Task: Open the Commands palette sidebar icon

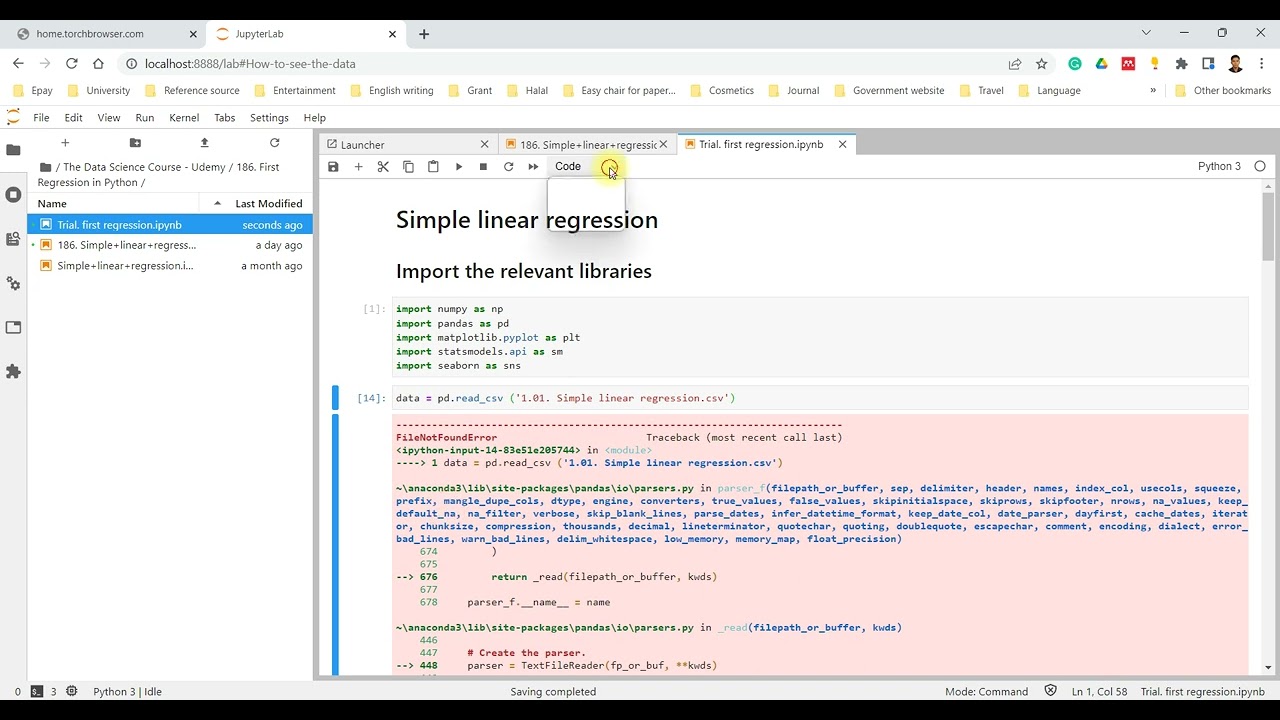Action: click(13, 239)
